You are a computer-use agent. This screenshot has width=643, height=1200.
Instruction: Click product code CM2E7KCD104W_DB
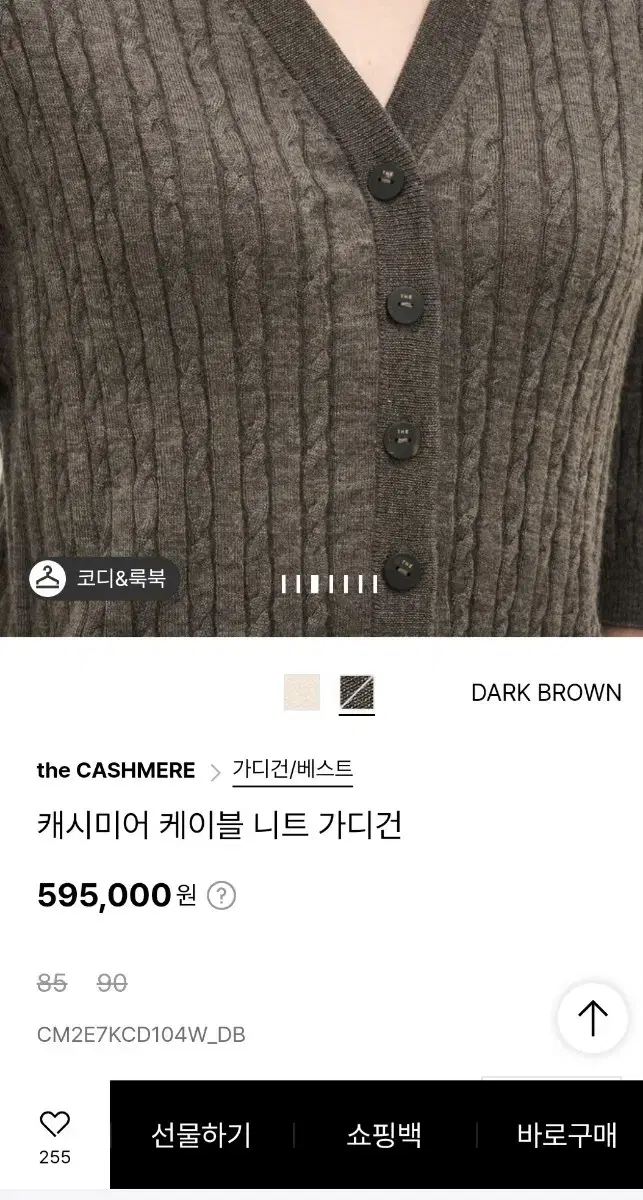click(x=141, y=1034)
